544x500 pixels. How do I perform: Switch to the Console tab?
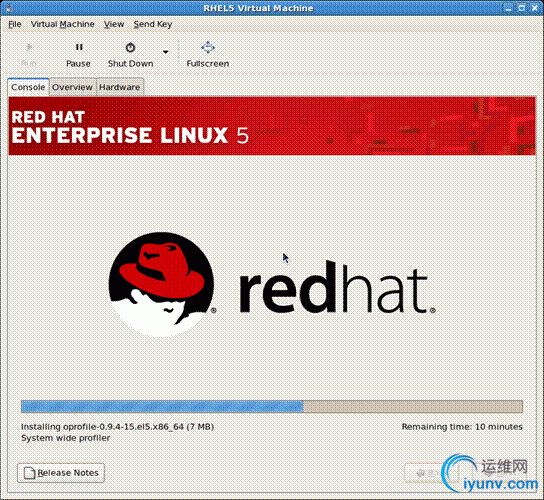coord(28,87)
